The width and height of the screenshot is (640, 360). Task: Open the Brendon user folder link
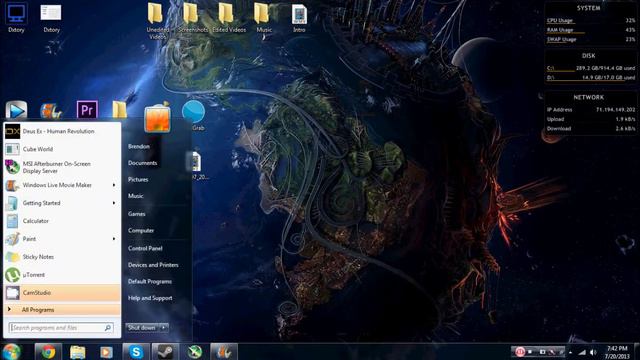pyautogui.click(x=139, y=147)
